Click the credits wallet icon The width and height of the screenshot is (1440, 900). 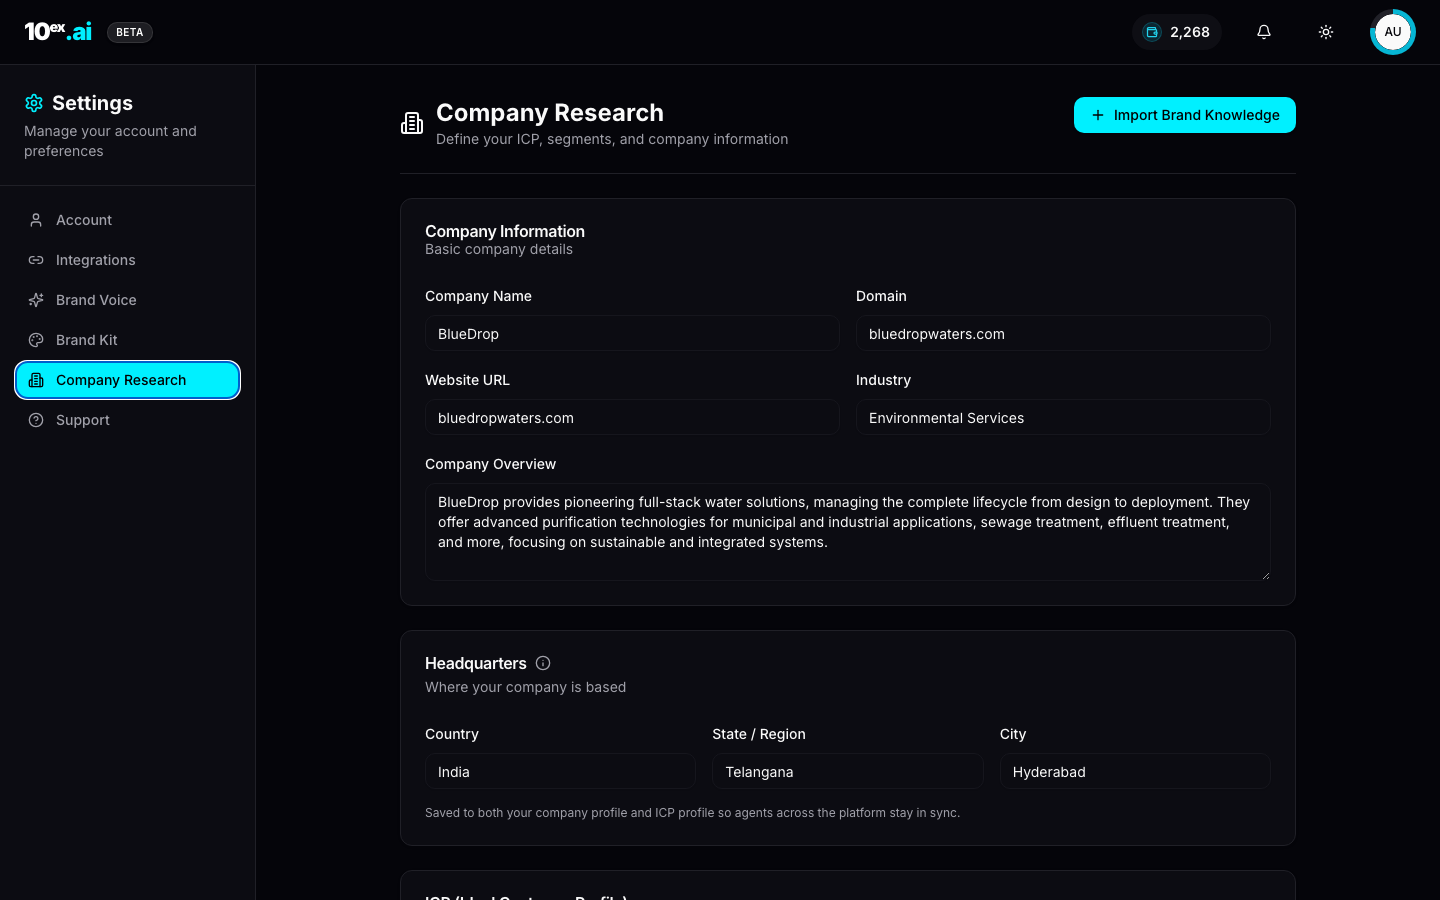(1152, 32)
